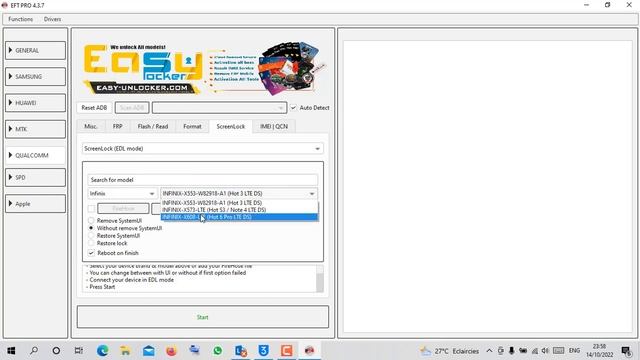Open the orange 'C' taskbar app

(287, 351)
